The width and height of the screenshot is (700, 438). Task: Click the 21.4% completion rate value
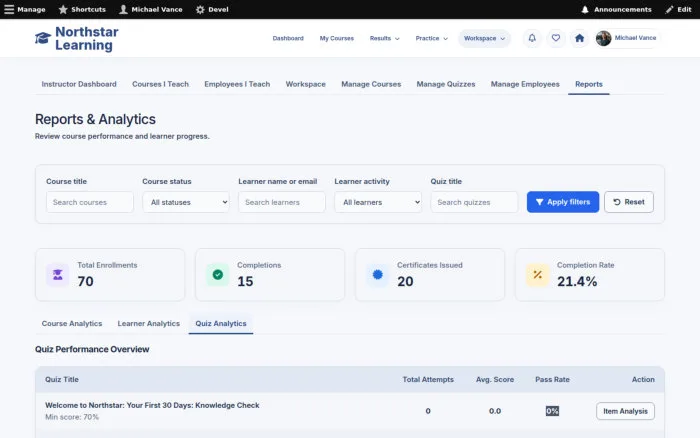[x=577, y=281]
